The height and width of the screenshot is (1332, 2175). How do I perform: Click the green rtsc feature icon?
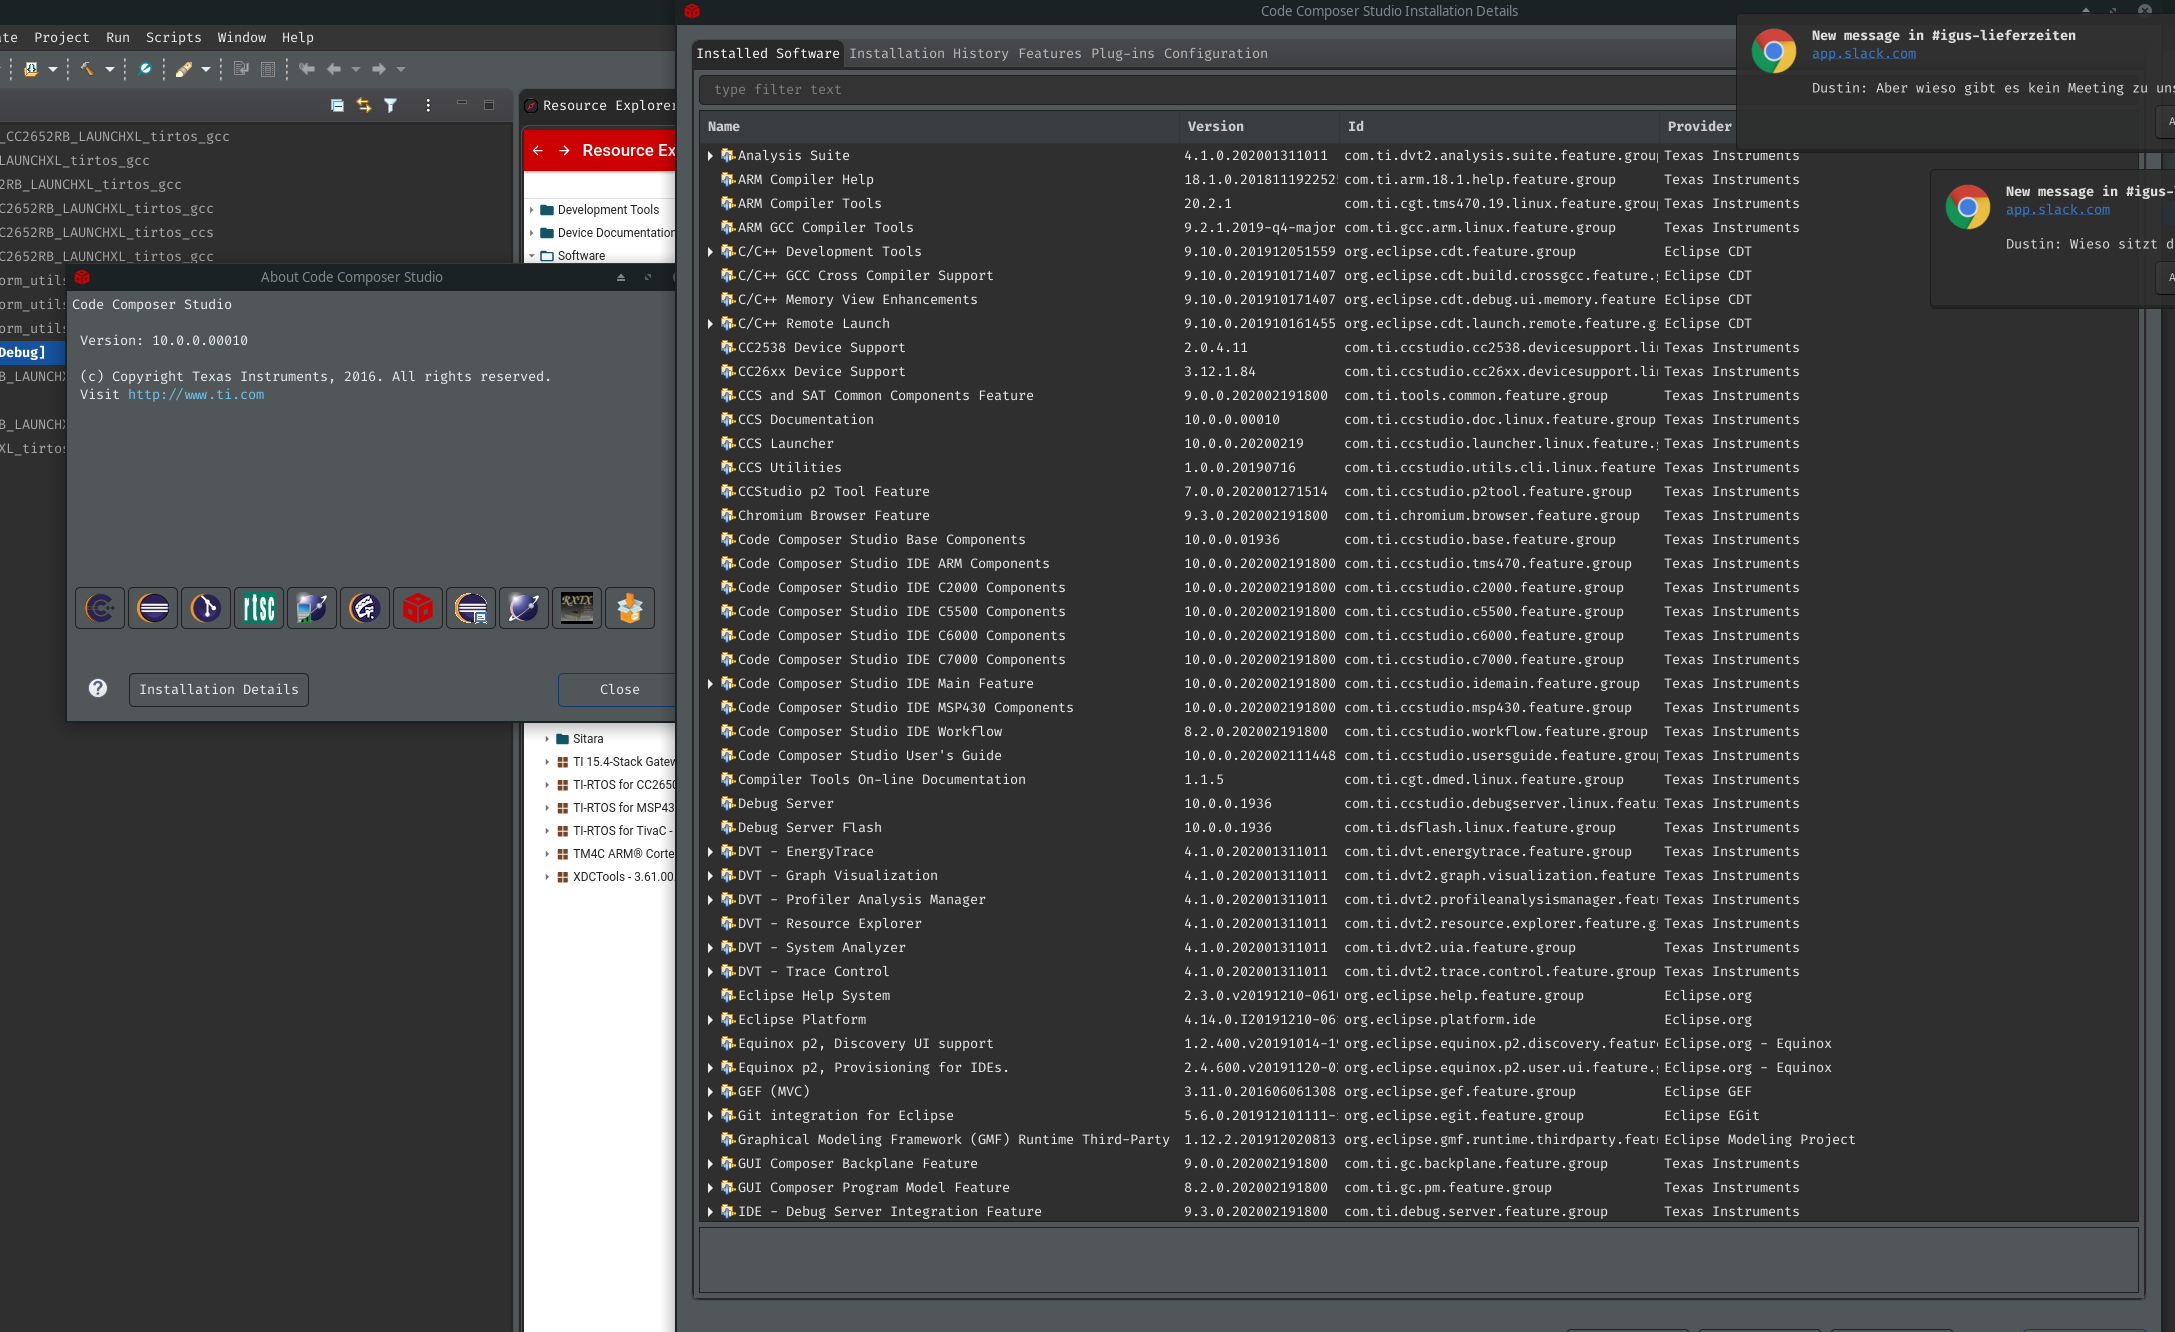pos(259,608)
